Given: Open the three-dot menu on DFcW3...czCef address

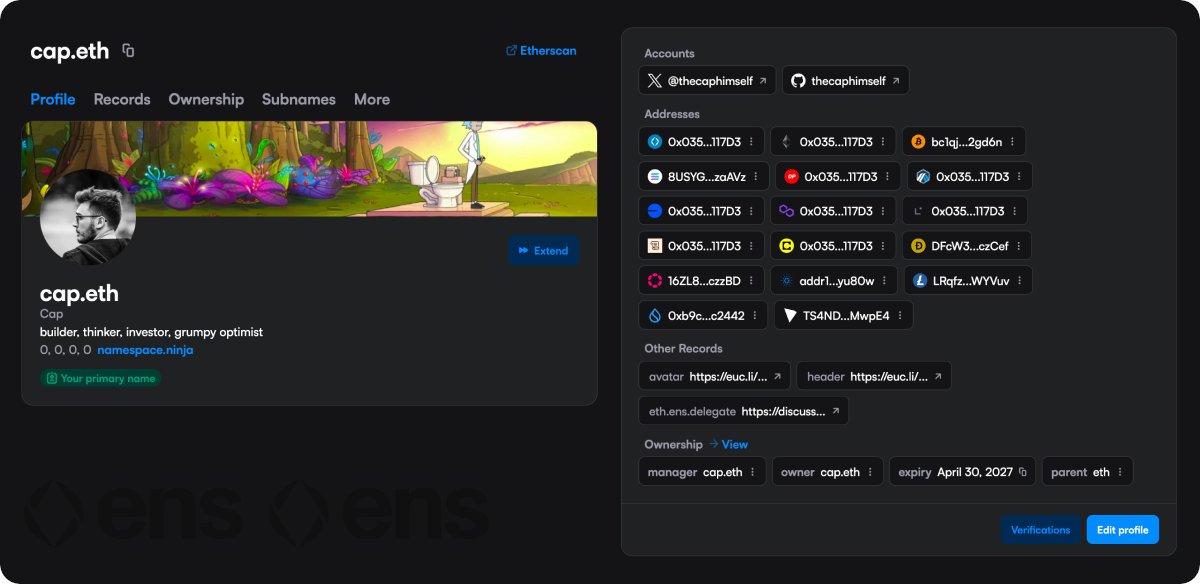Looking at the screenshot, I should (x=1019, y=246).
